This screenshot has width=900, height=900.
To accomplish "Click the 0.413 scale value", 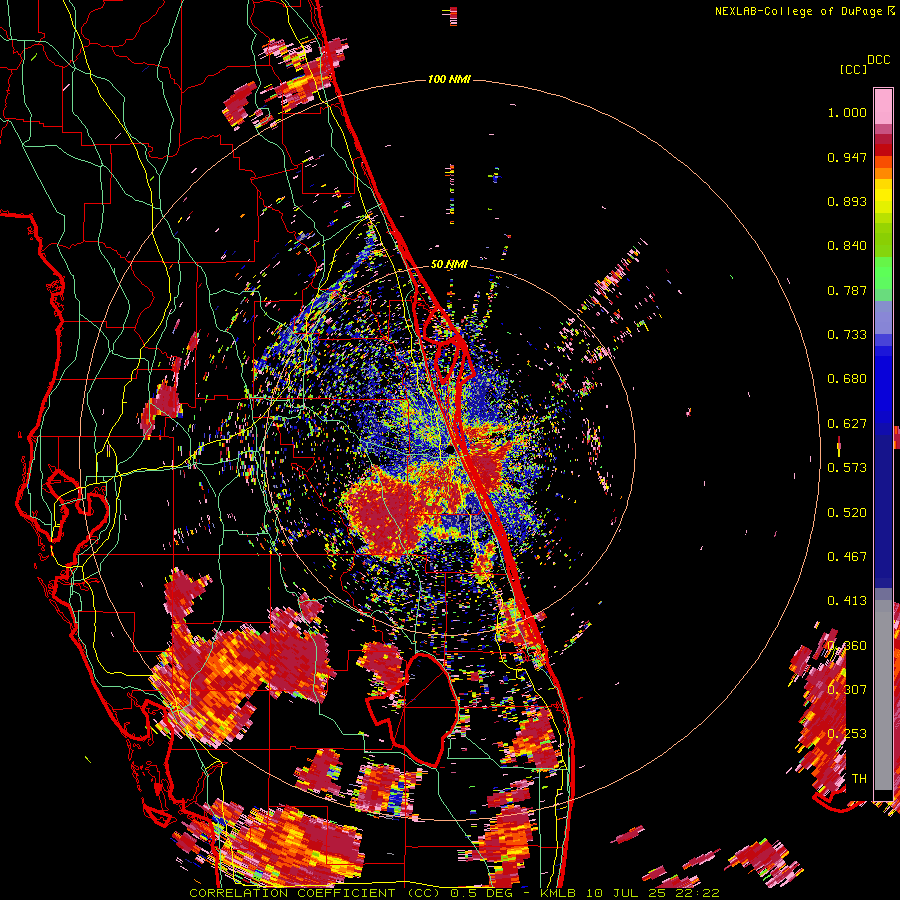I will 847,601.
